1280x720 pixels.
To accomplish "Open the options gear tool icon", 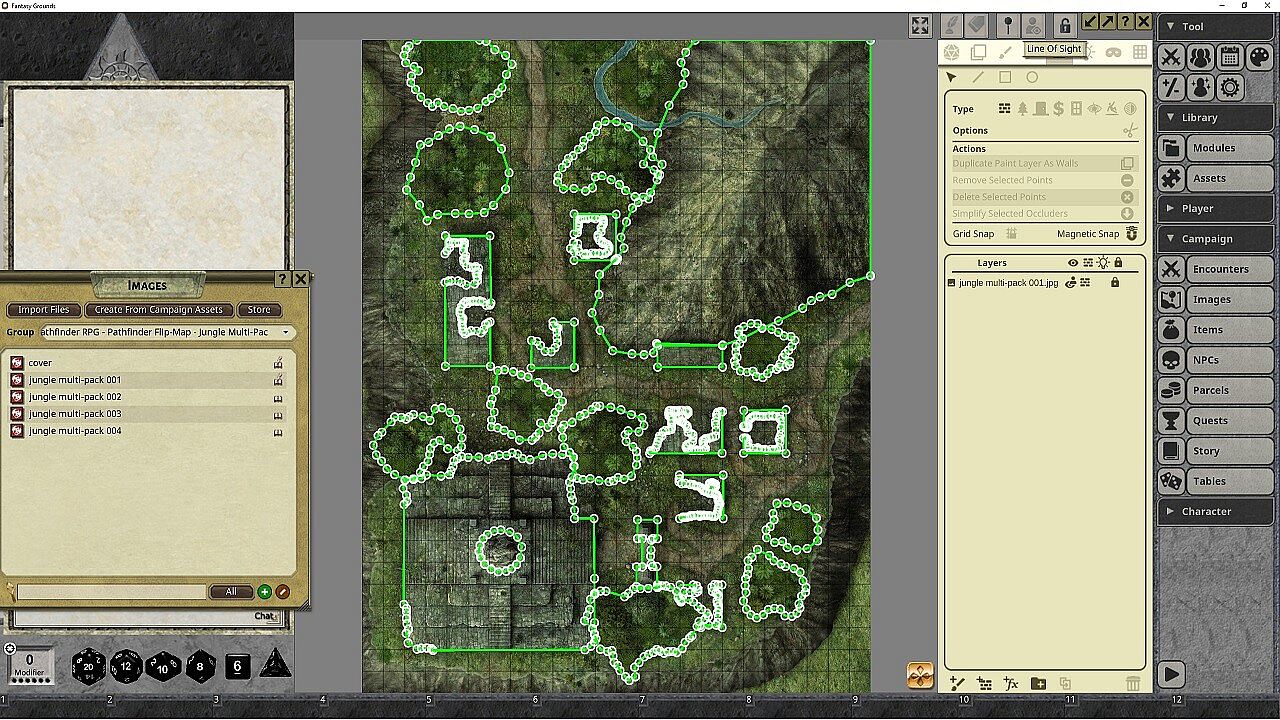I will 1230,87.
